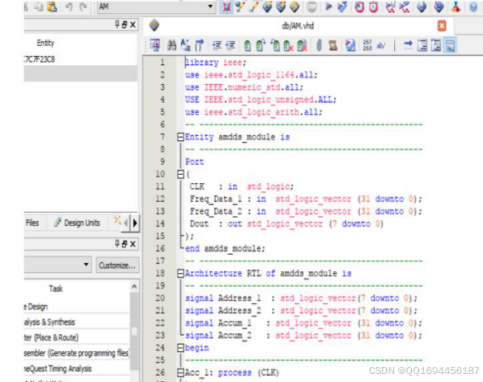The height and width of the screenshot is (382, 483).
Task: Toggle bookmark with first green bookmark icon
Action: coord(247,46)
